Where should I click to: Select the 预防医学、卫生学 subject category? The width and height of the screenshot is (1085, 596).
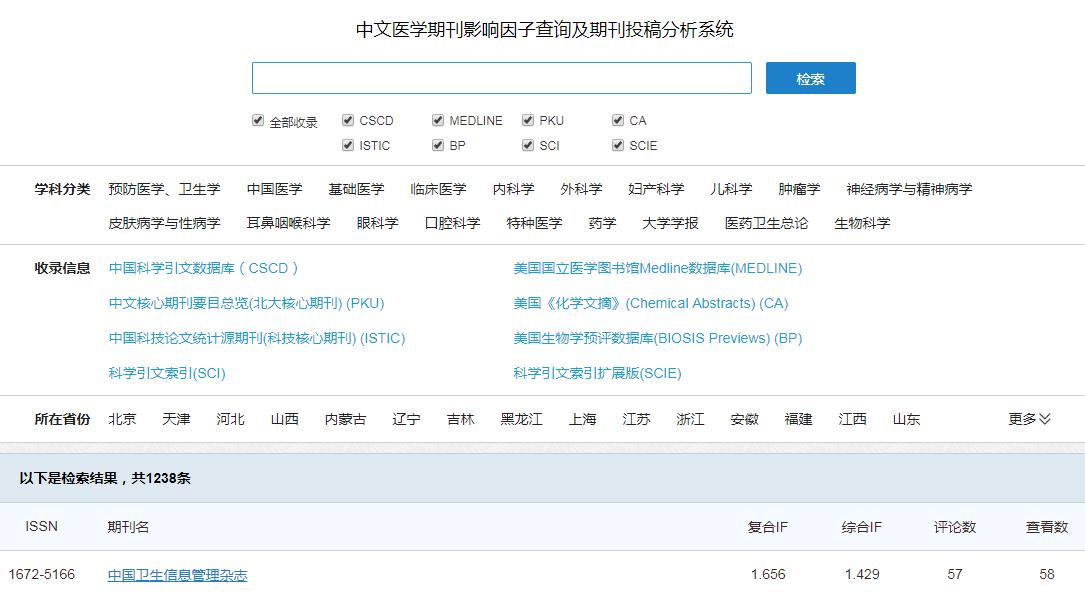(164, 189)
